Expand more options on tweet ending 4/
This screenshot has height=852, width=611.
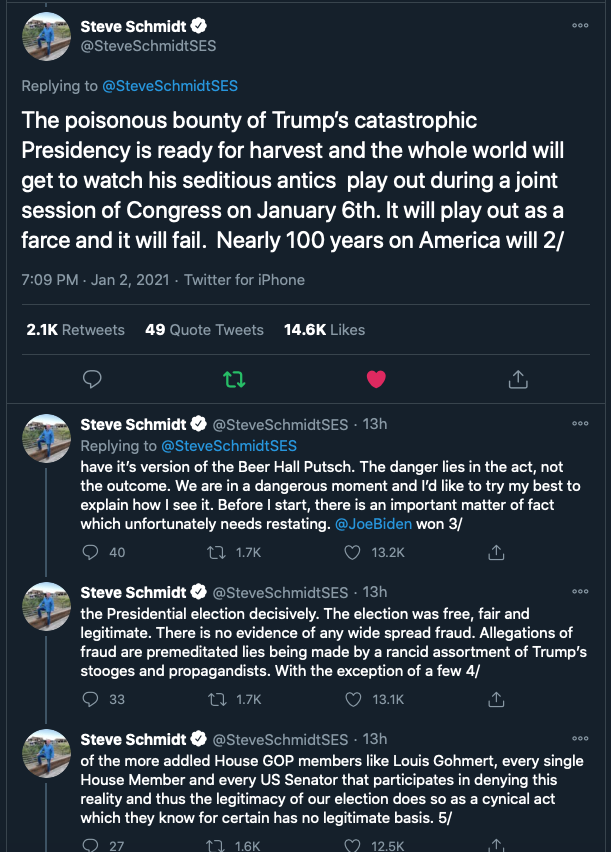click(x=580, y=589)
